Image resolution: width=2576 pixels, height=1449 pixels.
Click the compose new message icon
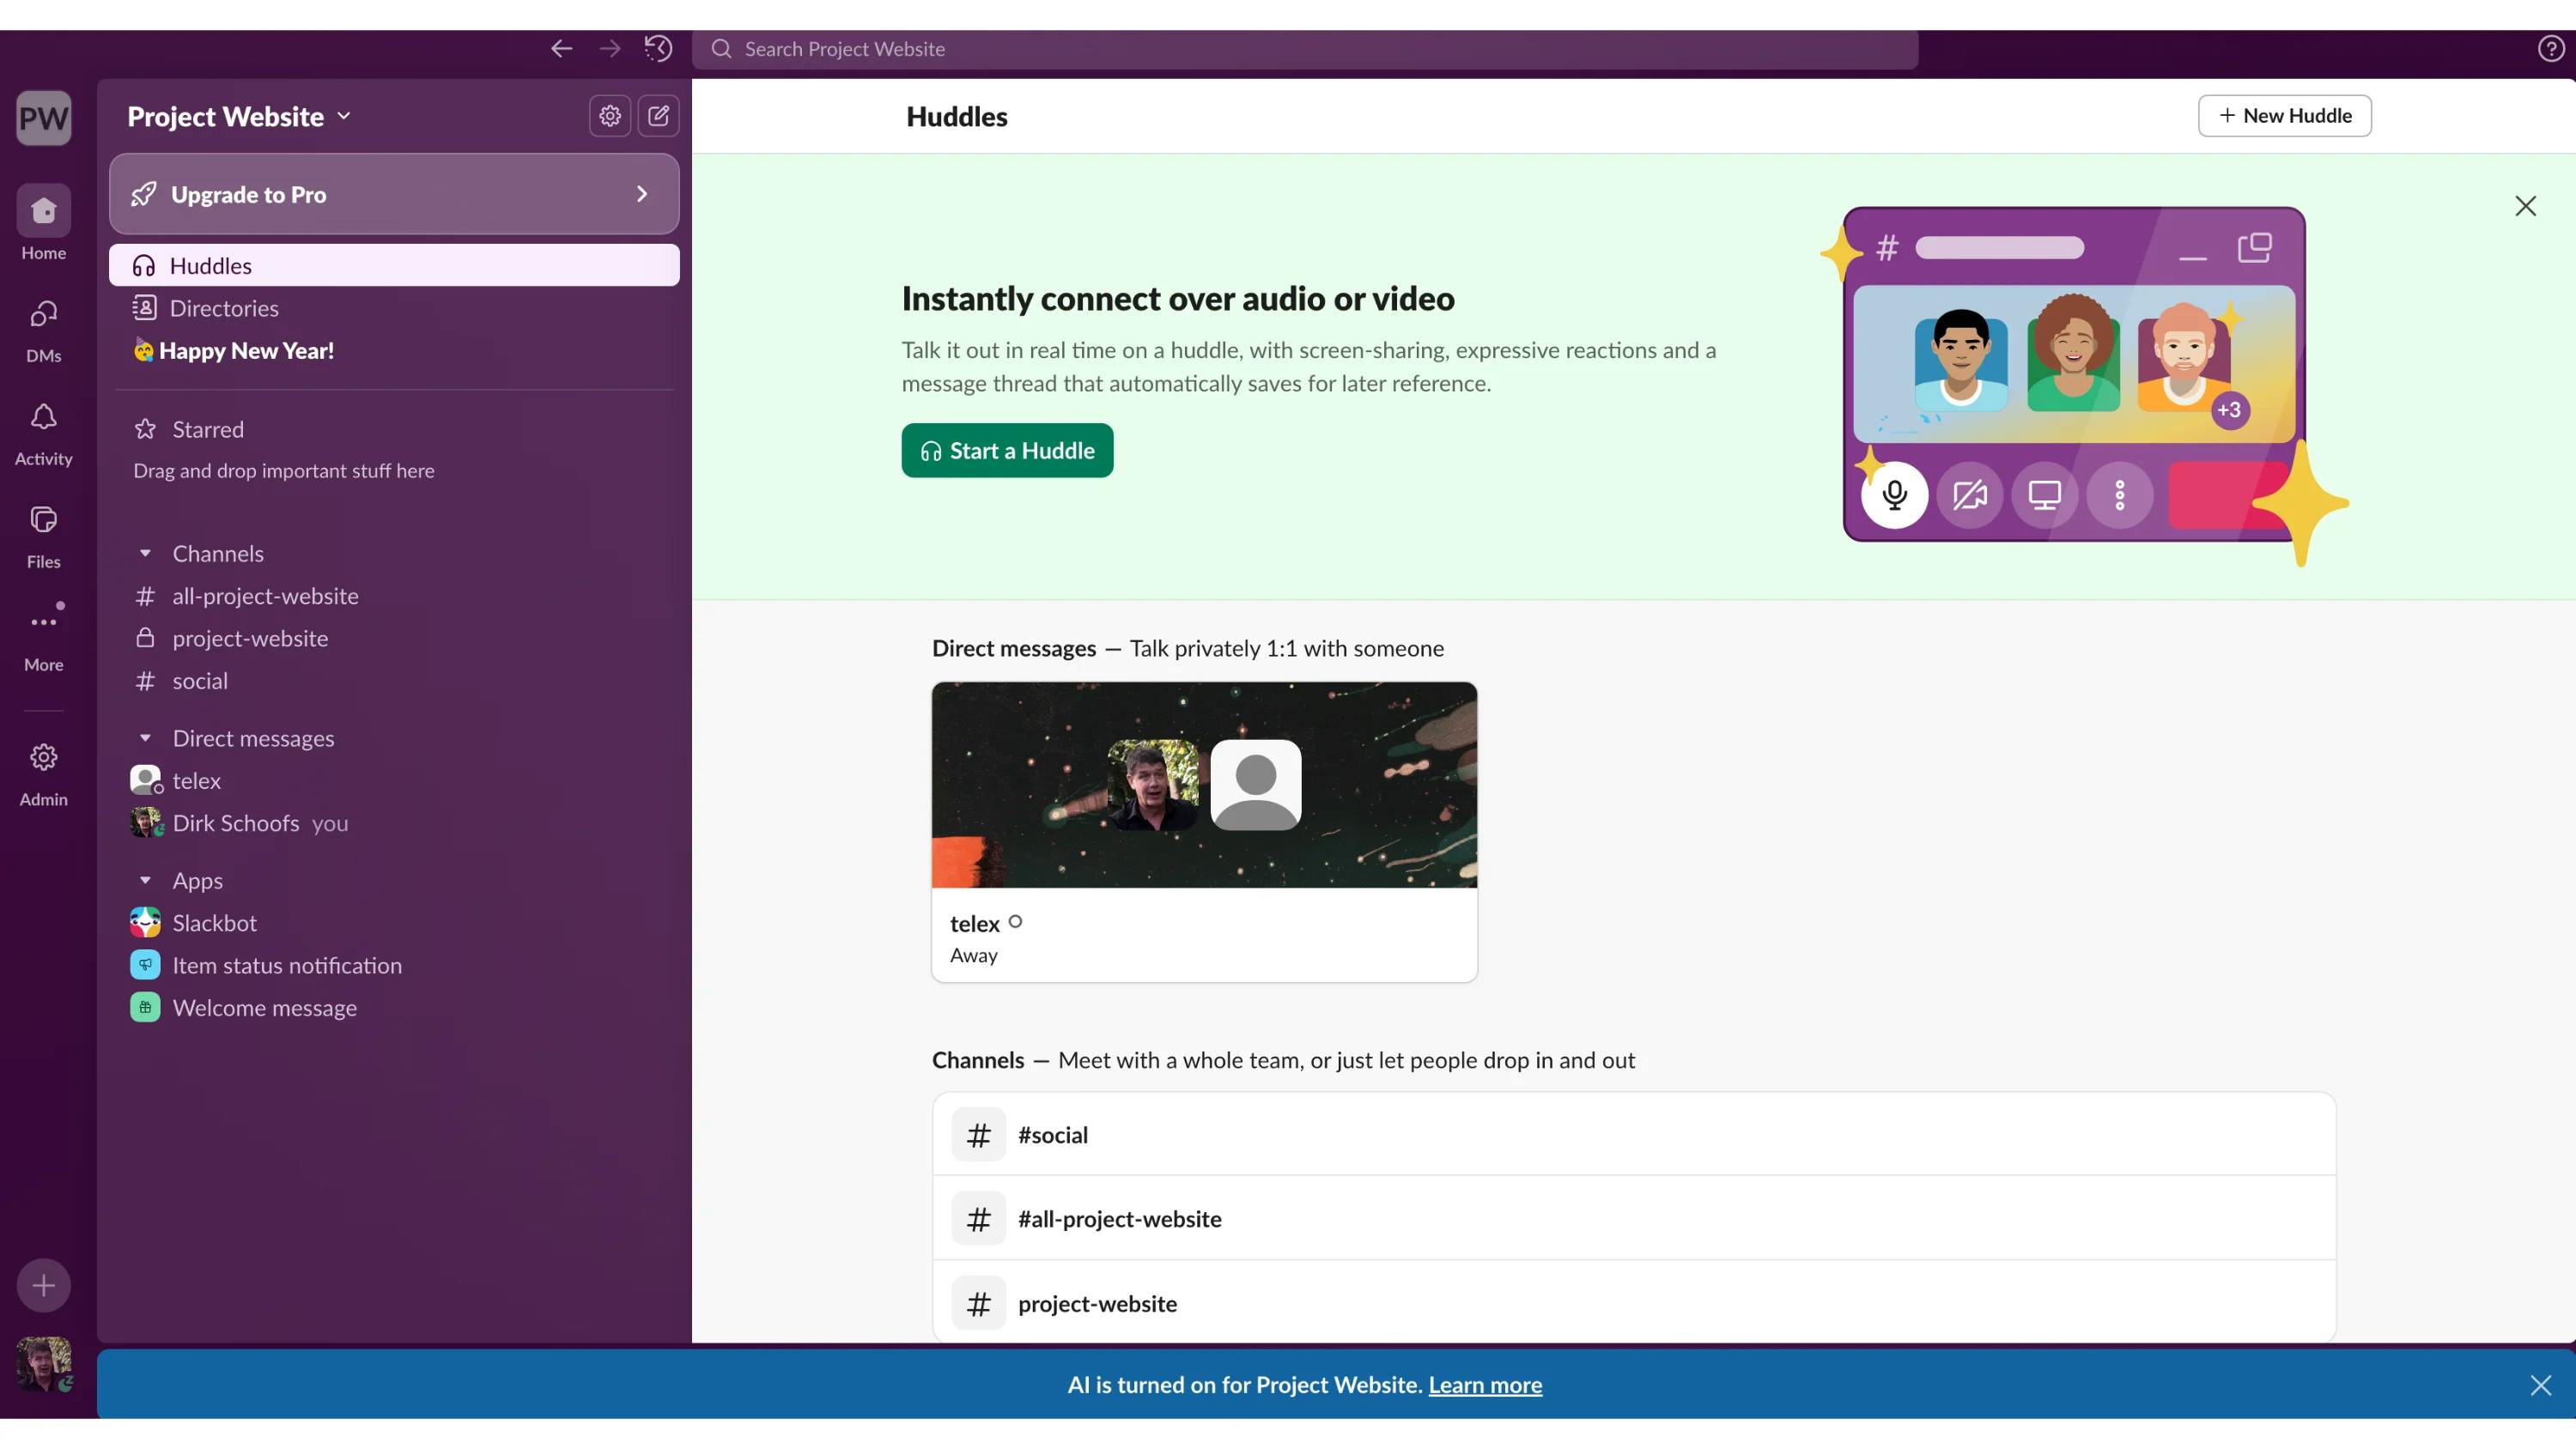658,116
